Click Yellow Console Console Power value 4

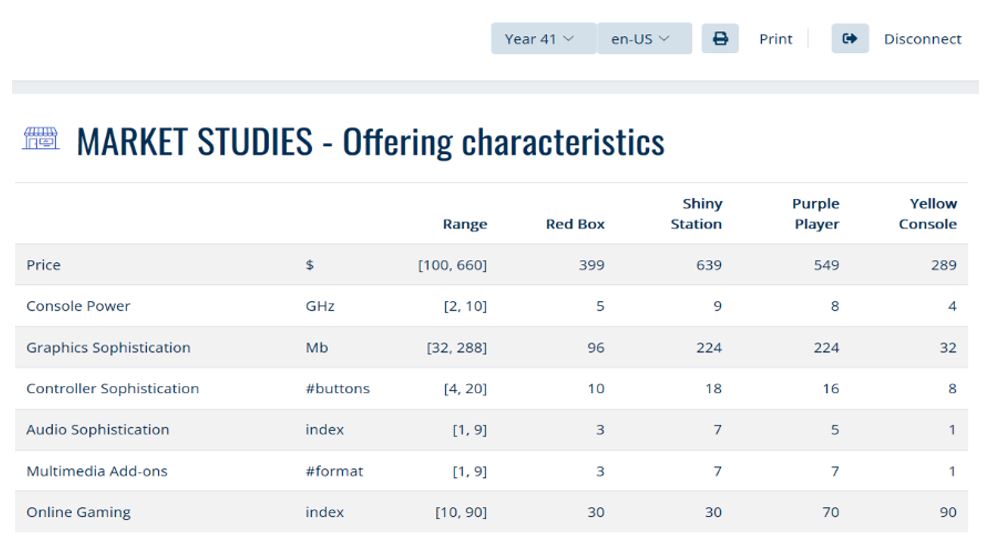coord(952,306)
